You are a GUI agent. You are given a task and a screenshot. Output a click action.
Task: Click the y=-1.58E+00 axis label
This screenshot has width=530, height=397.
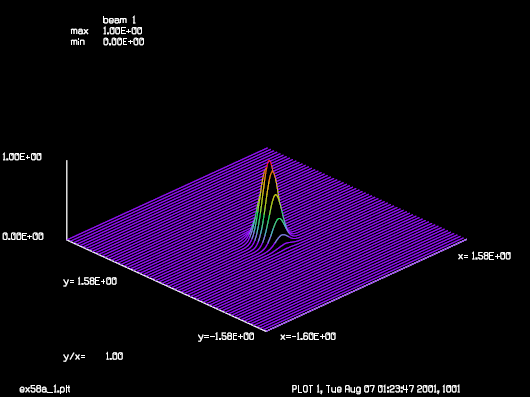point(226,337)
